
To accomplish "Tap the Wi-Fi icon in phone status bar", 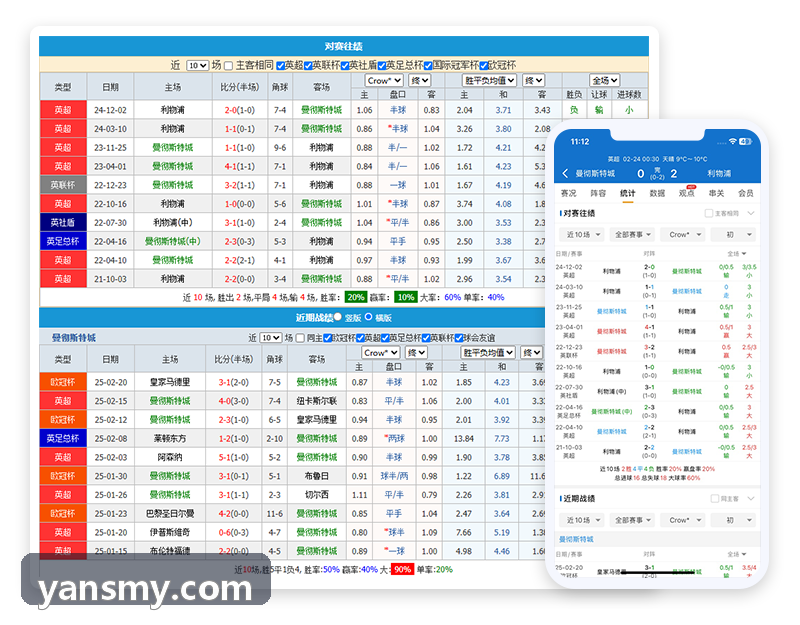I will [x=732, y=141].
